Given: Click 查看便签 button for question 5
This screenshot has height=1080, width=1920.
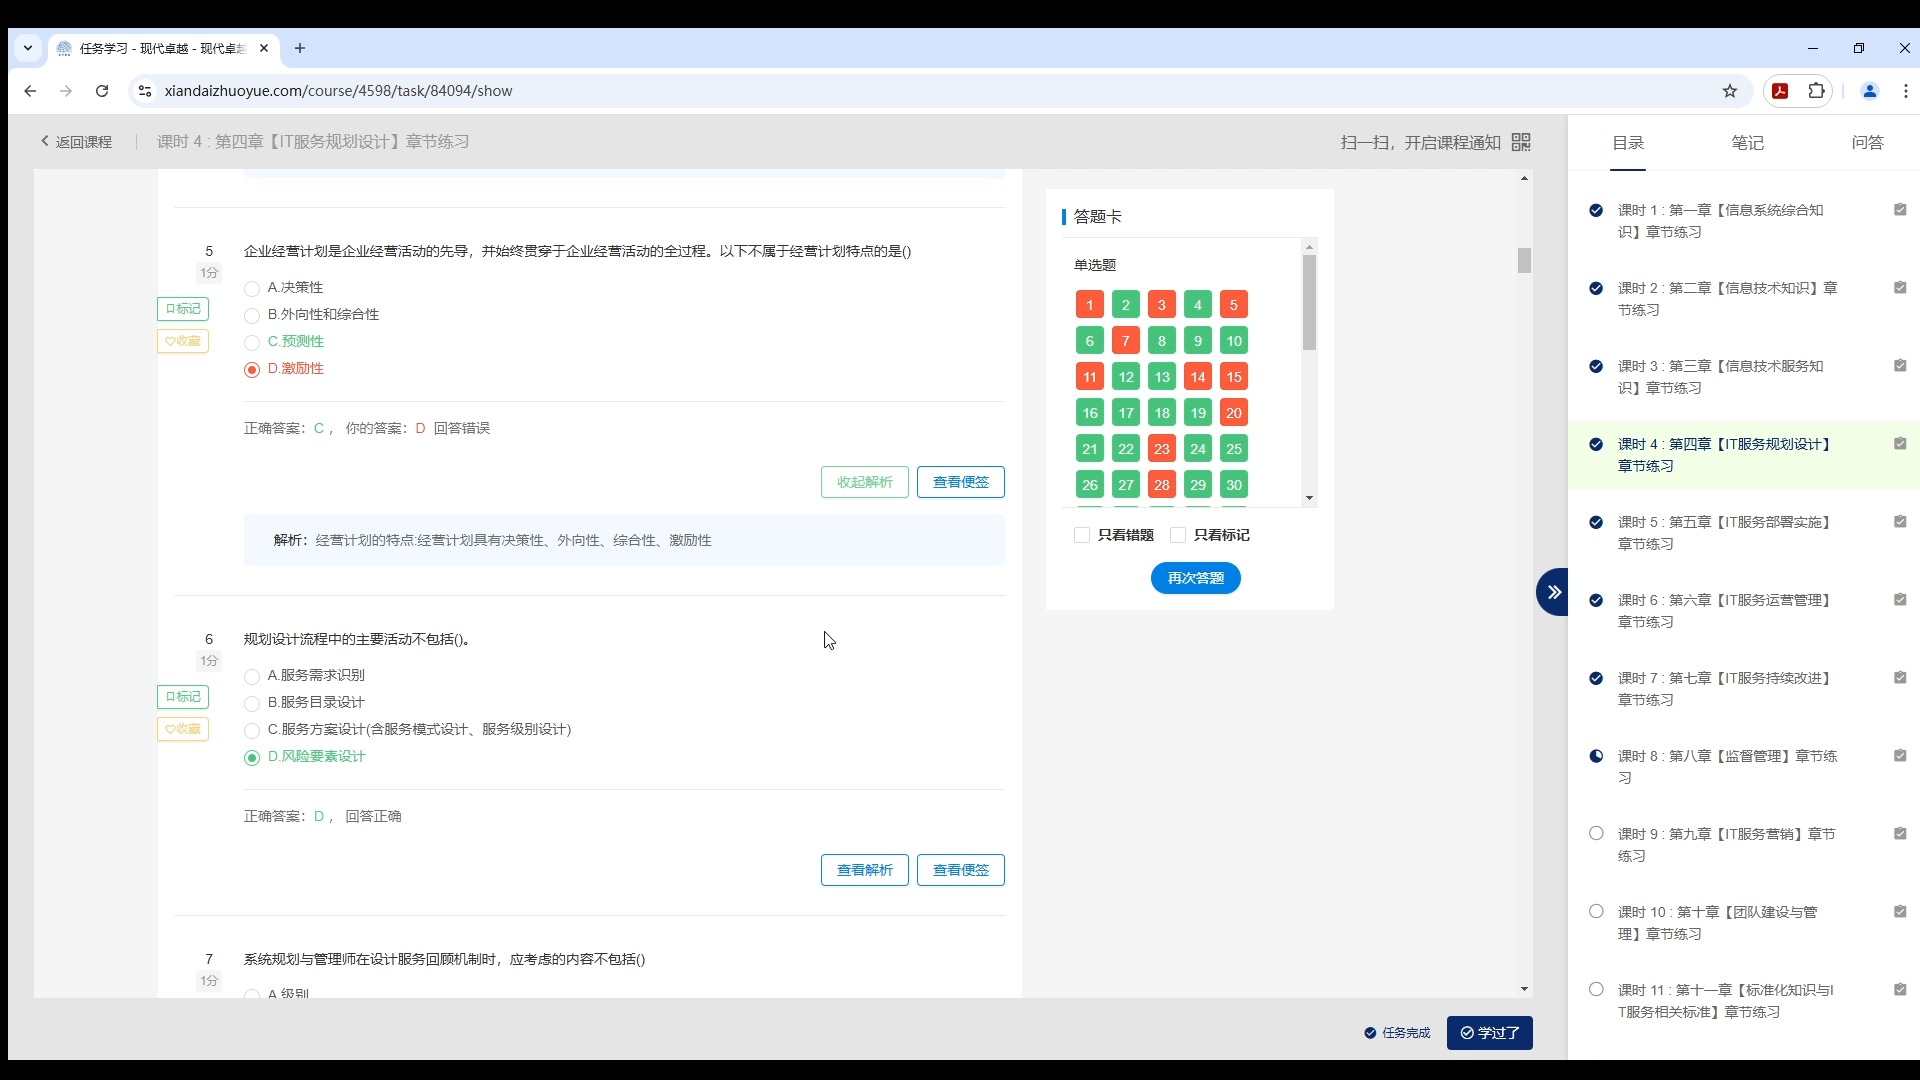Looking at the screenshot, I should pos(961,482).
